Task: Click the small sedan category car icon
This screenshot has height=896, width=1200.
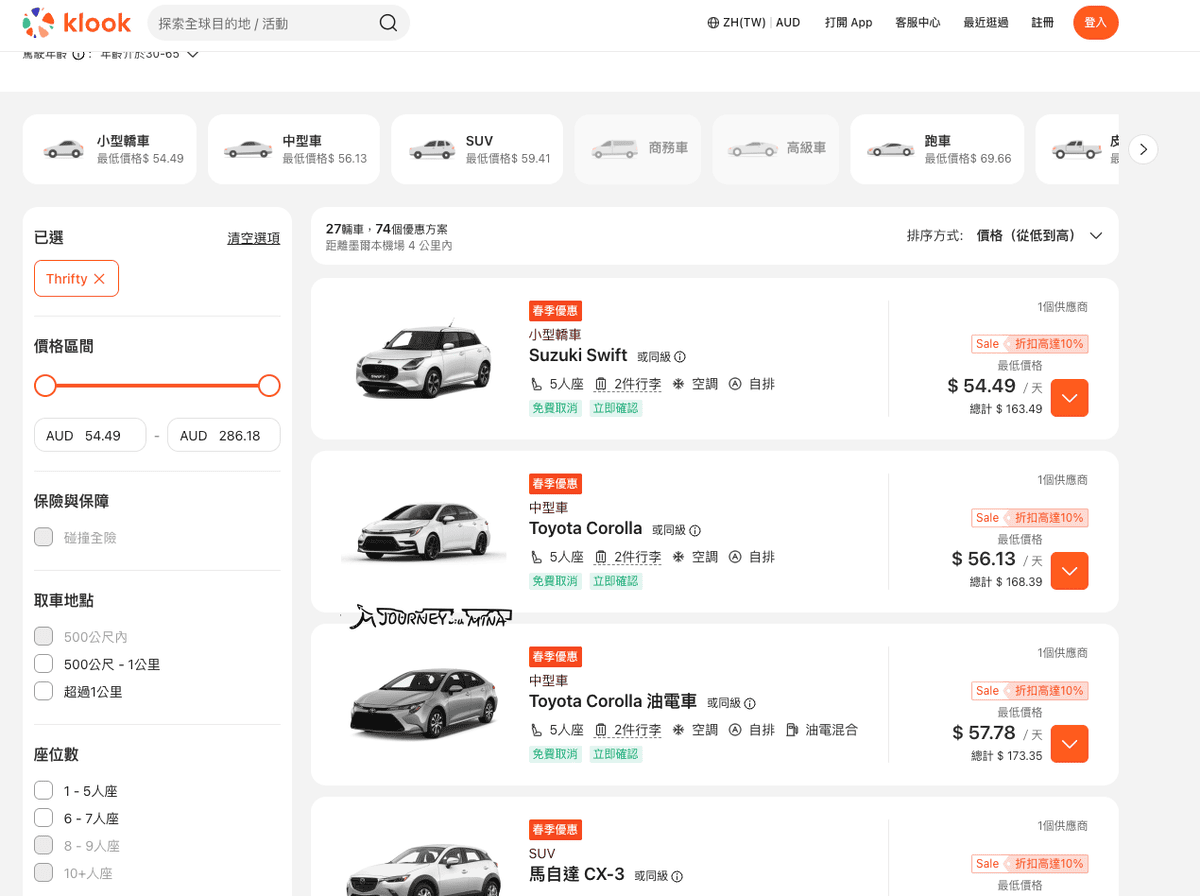Action: tap(64, 149)
